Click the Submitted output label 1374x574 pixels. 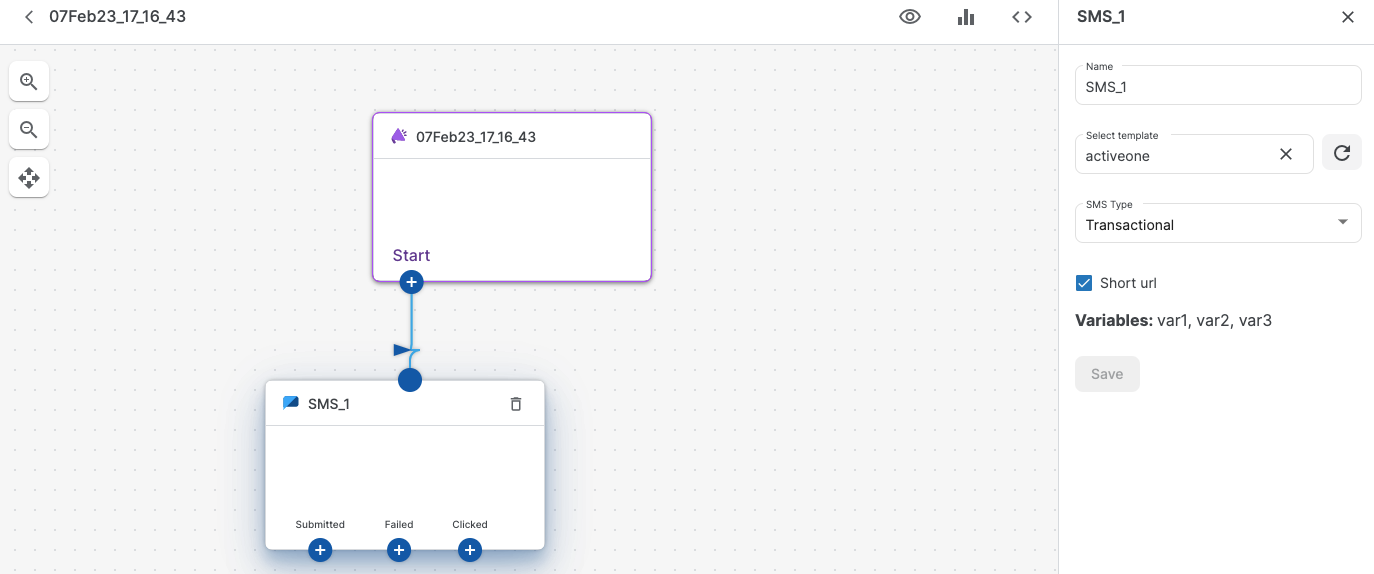click(320, 524)
